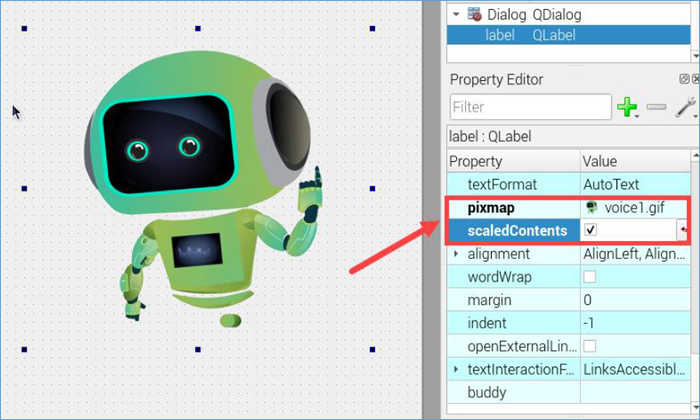
Task: Collapse the Dialog tree node
Action: pyautogui.click(x=456, y=14)
